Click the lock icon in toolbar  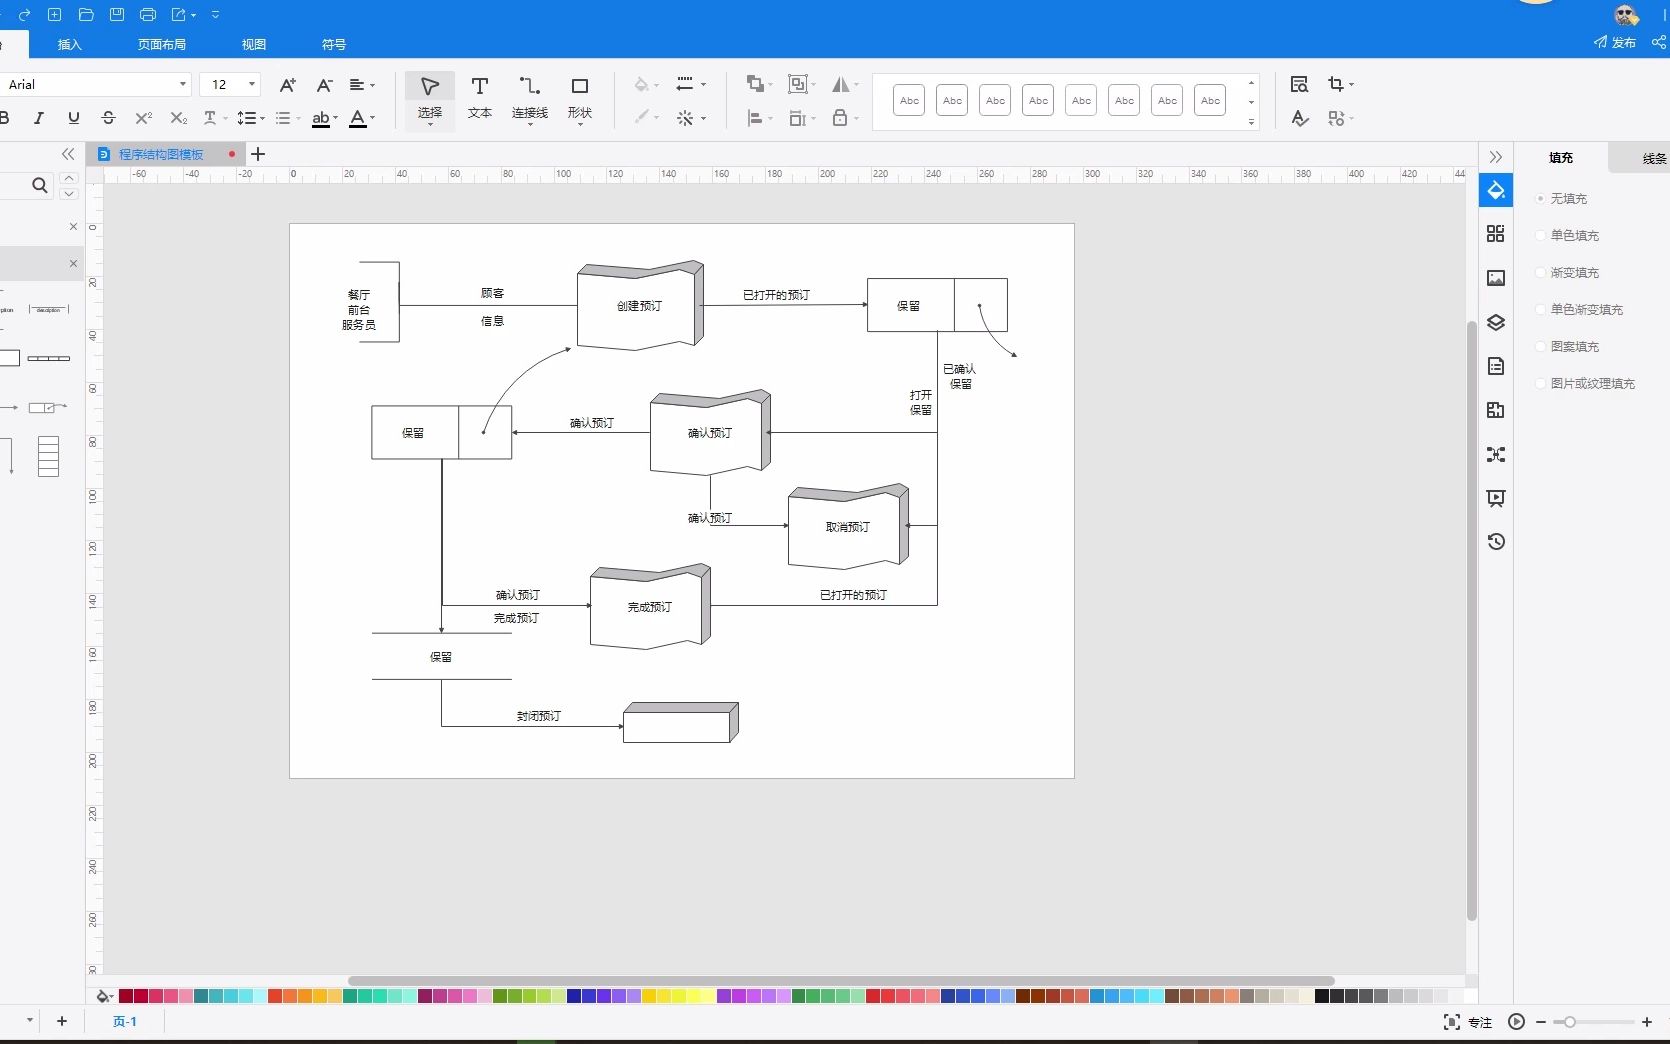click(840, 118)
